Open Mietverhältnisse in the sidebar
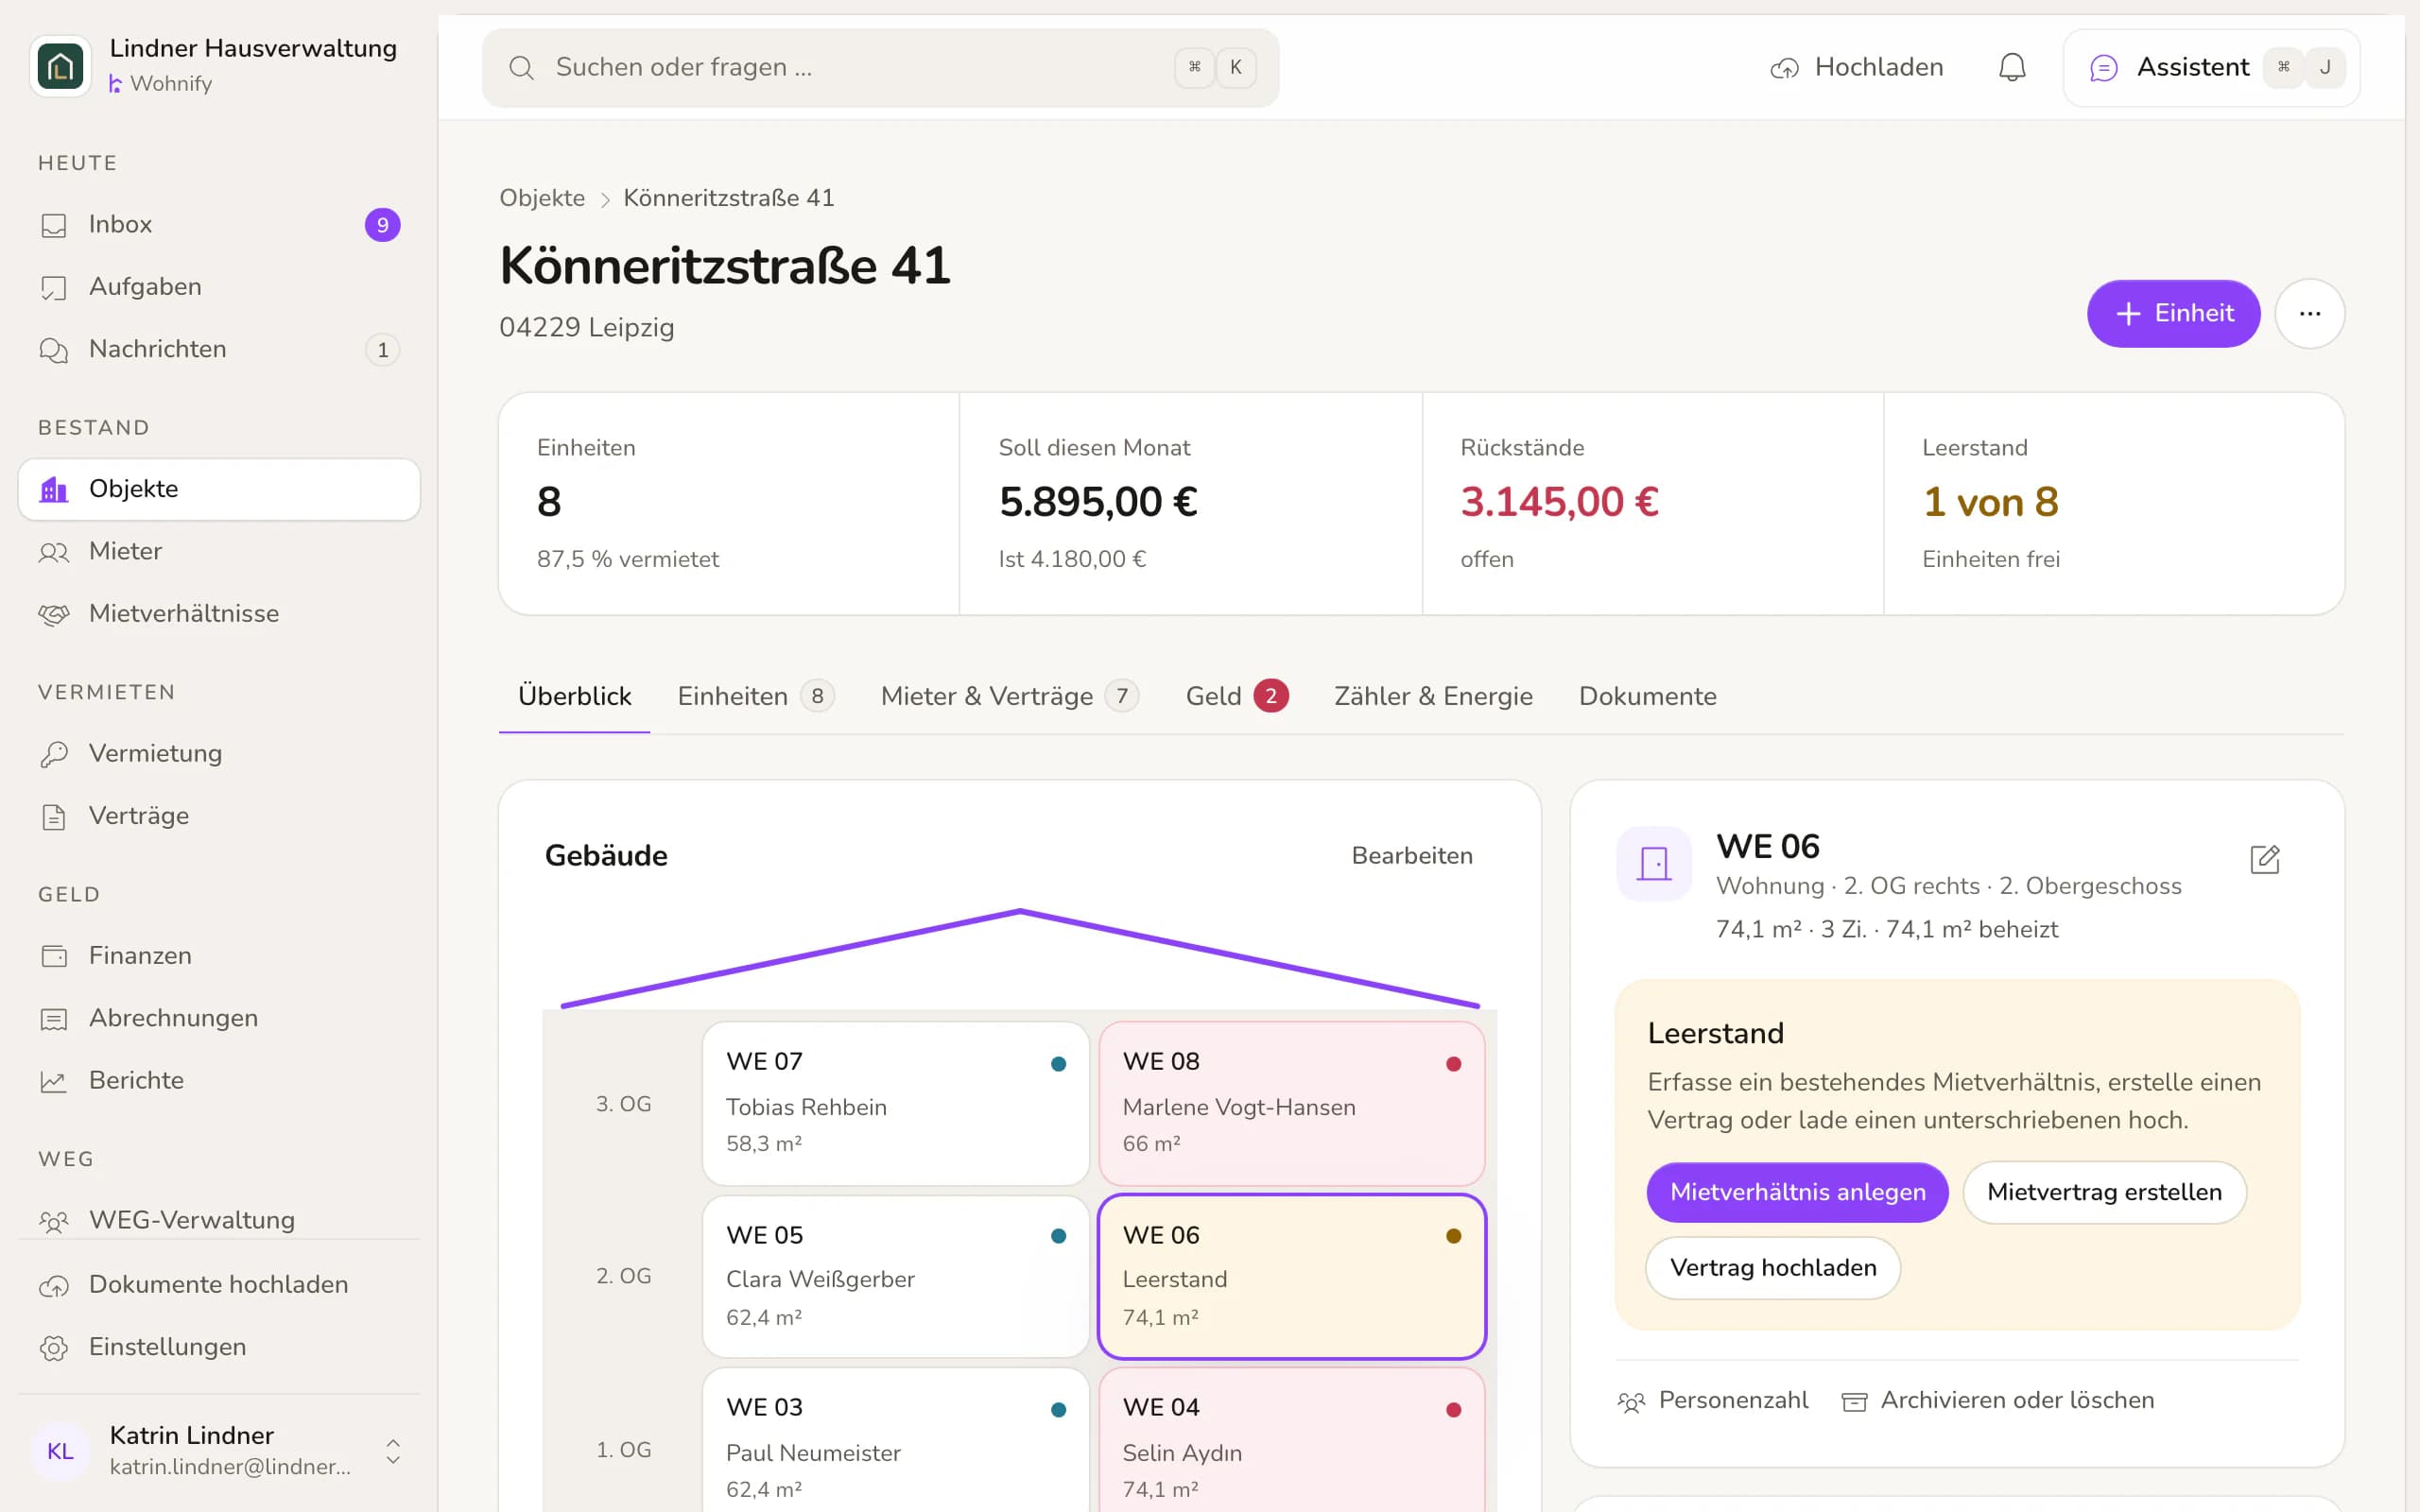 click(x=219, y=613)
